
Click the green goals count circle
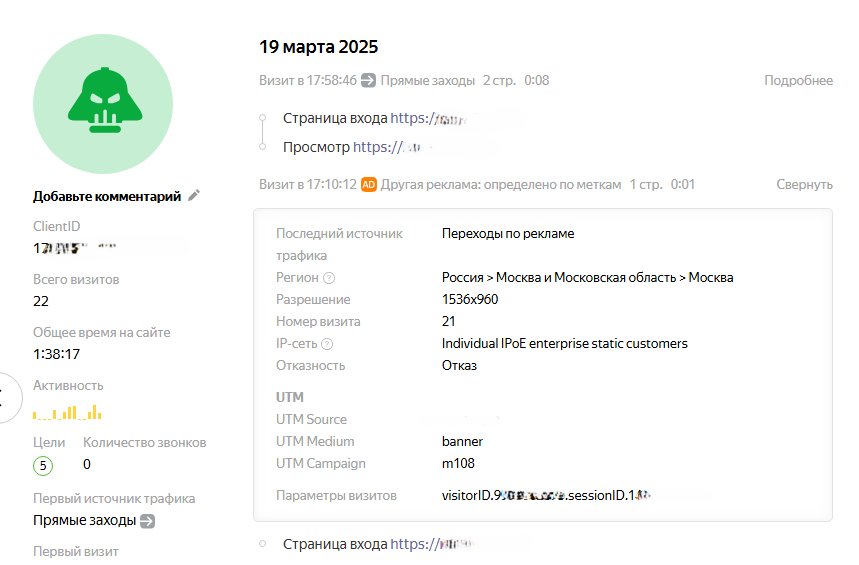tap(43, 465)
